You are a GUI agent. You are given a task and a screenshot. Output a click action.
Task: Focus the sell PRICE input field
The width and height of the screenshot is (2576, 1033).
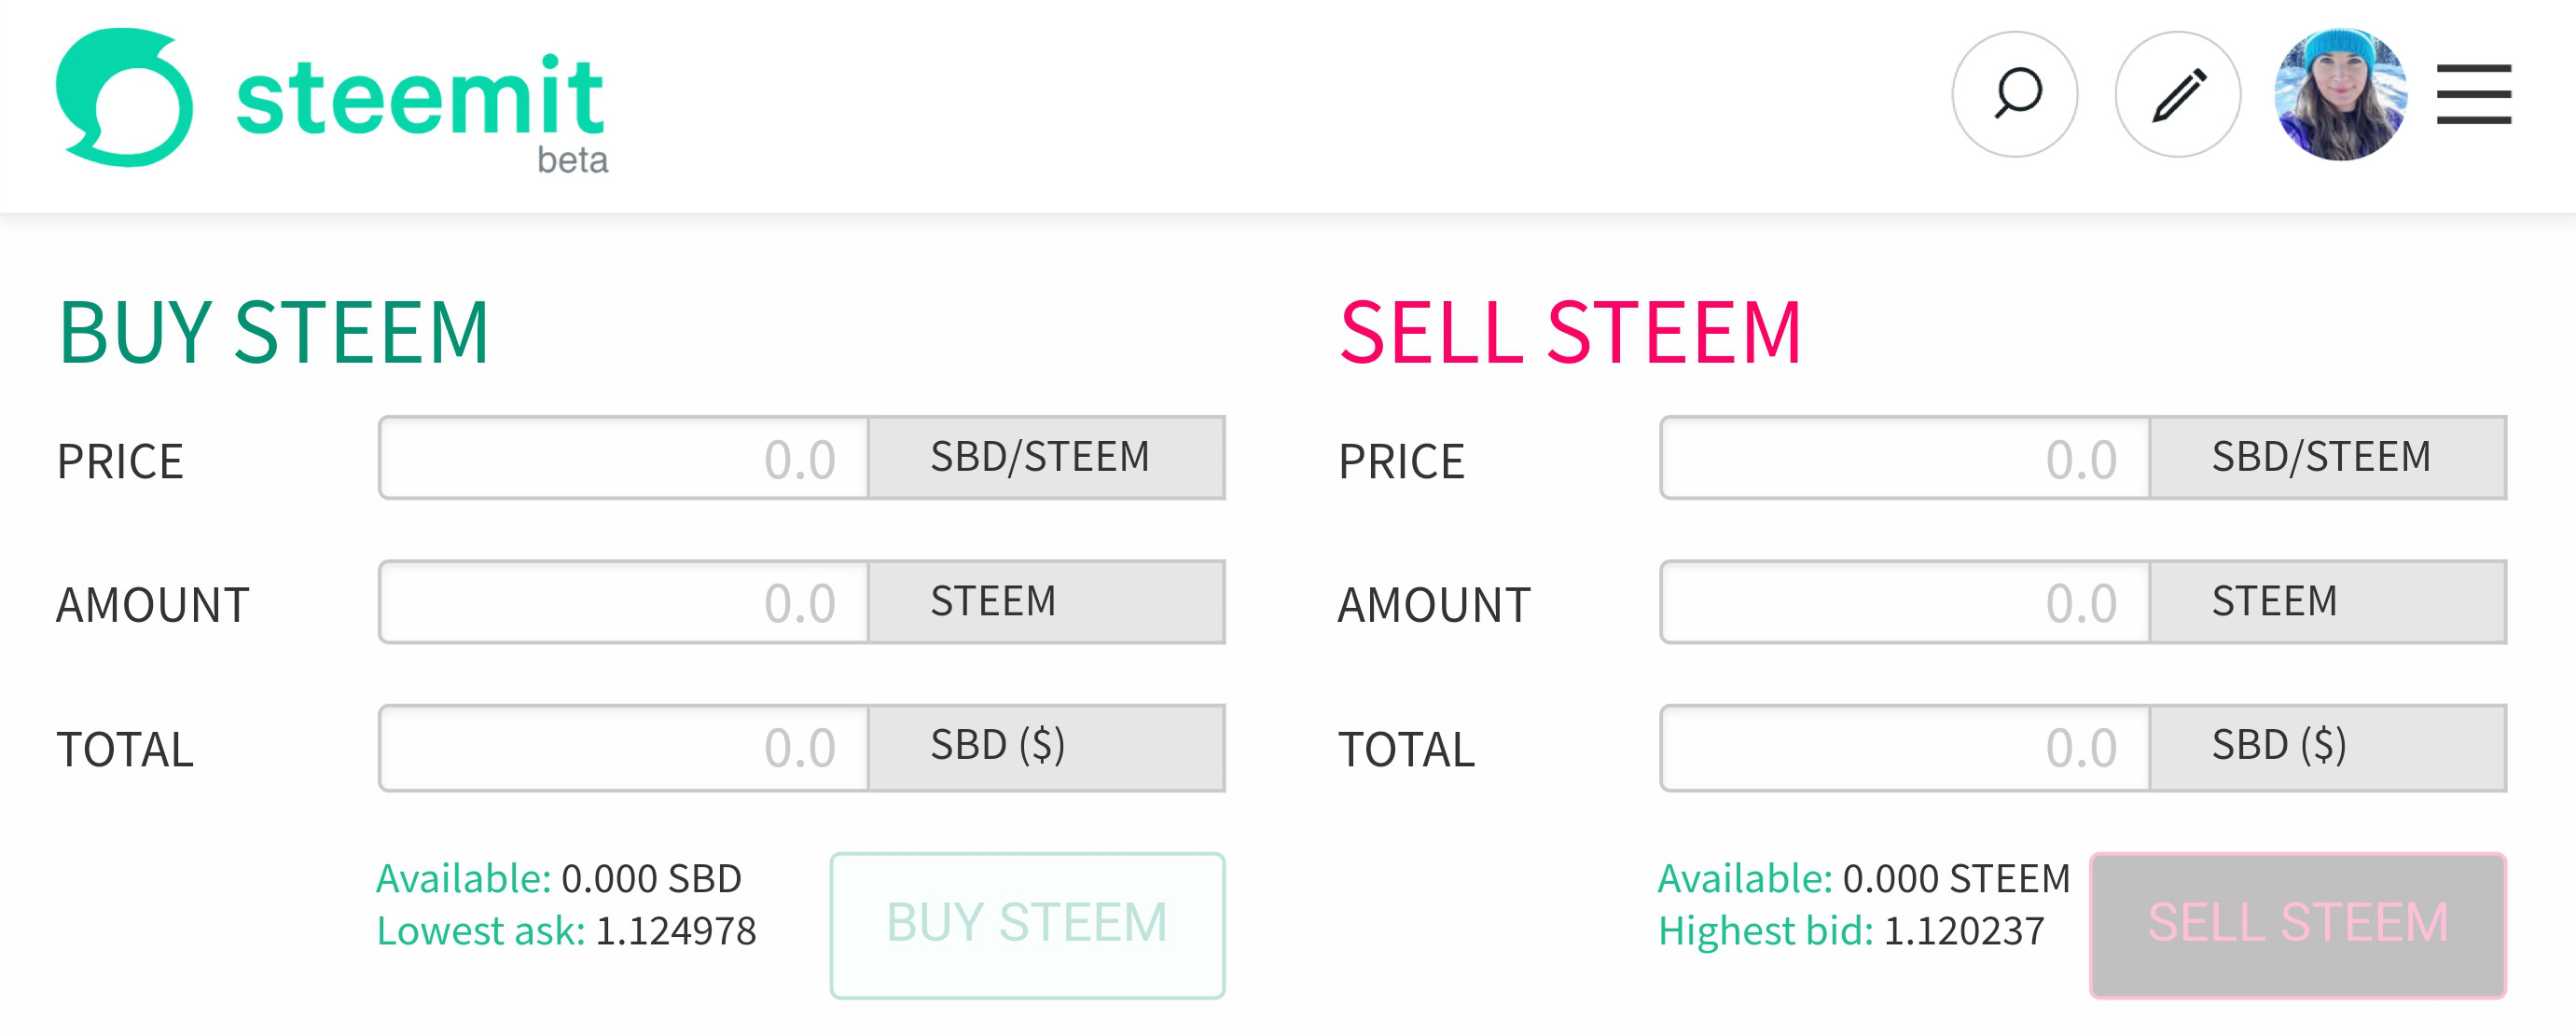pos(1905,458)
